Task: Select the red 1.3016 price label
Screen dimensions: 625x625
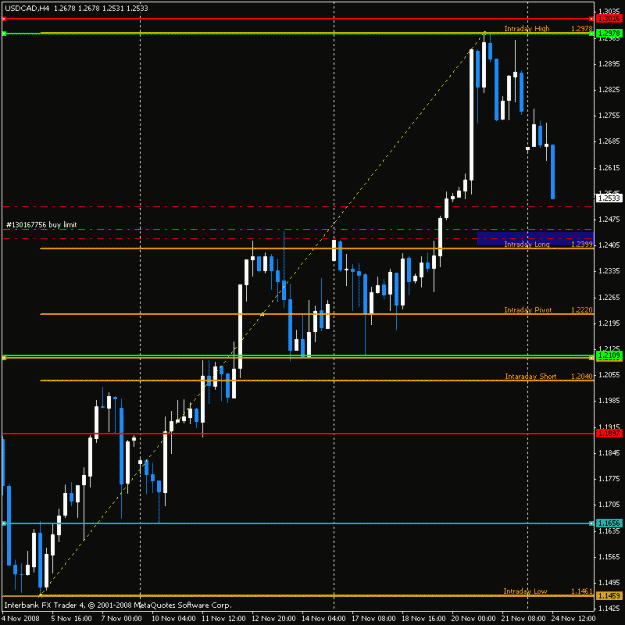Action: pos(609,18)
